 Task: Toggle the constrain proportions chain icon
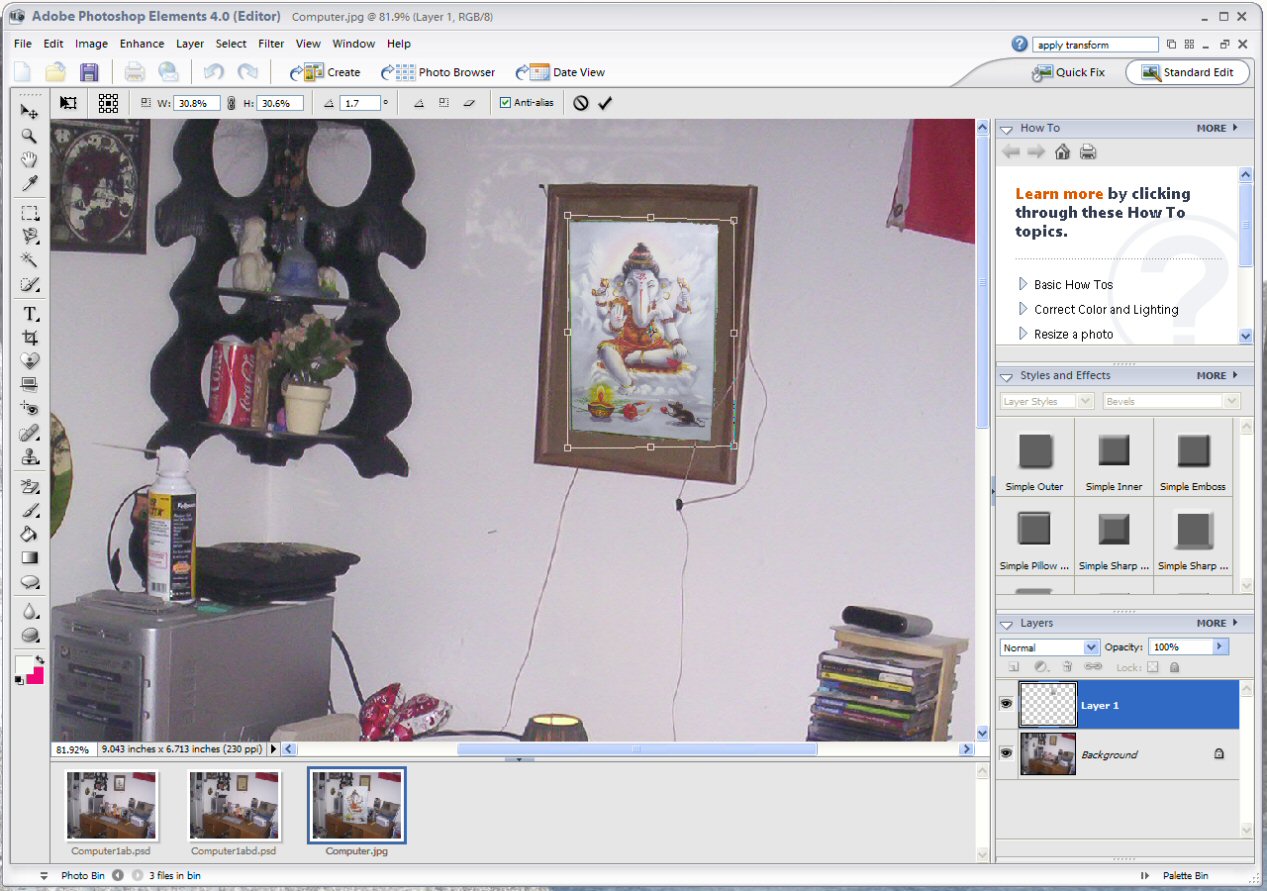[x=231, y=103]
